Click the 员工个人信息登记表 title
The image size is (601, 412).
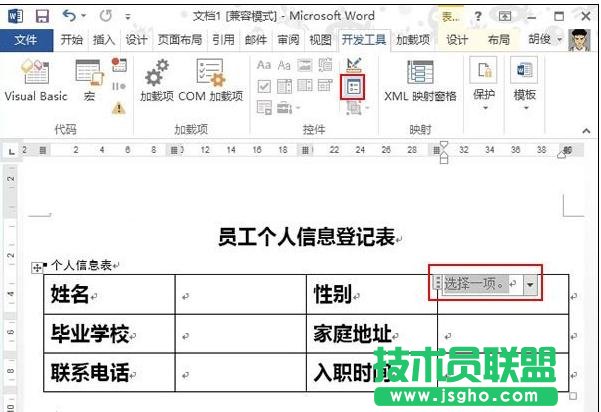[x=306, y=236]
